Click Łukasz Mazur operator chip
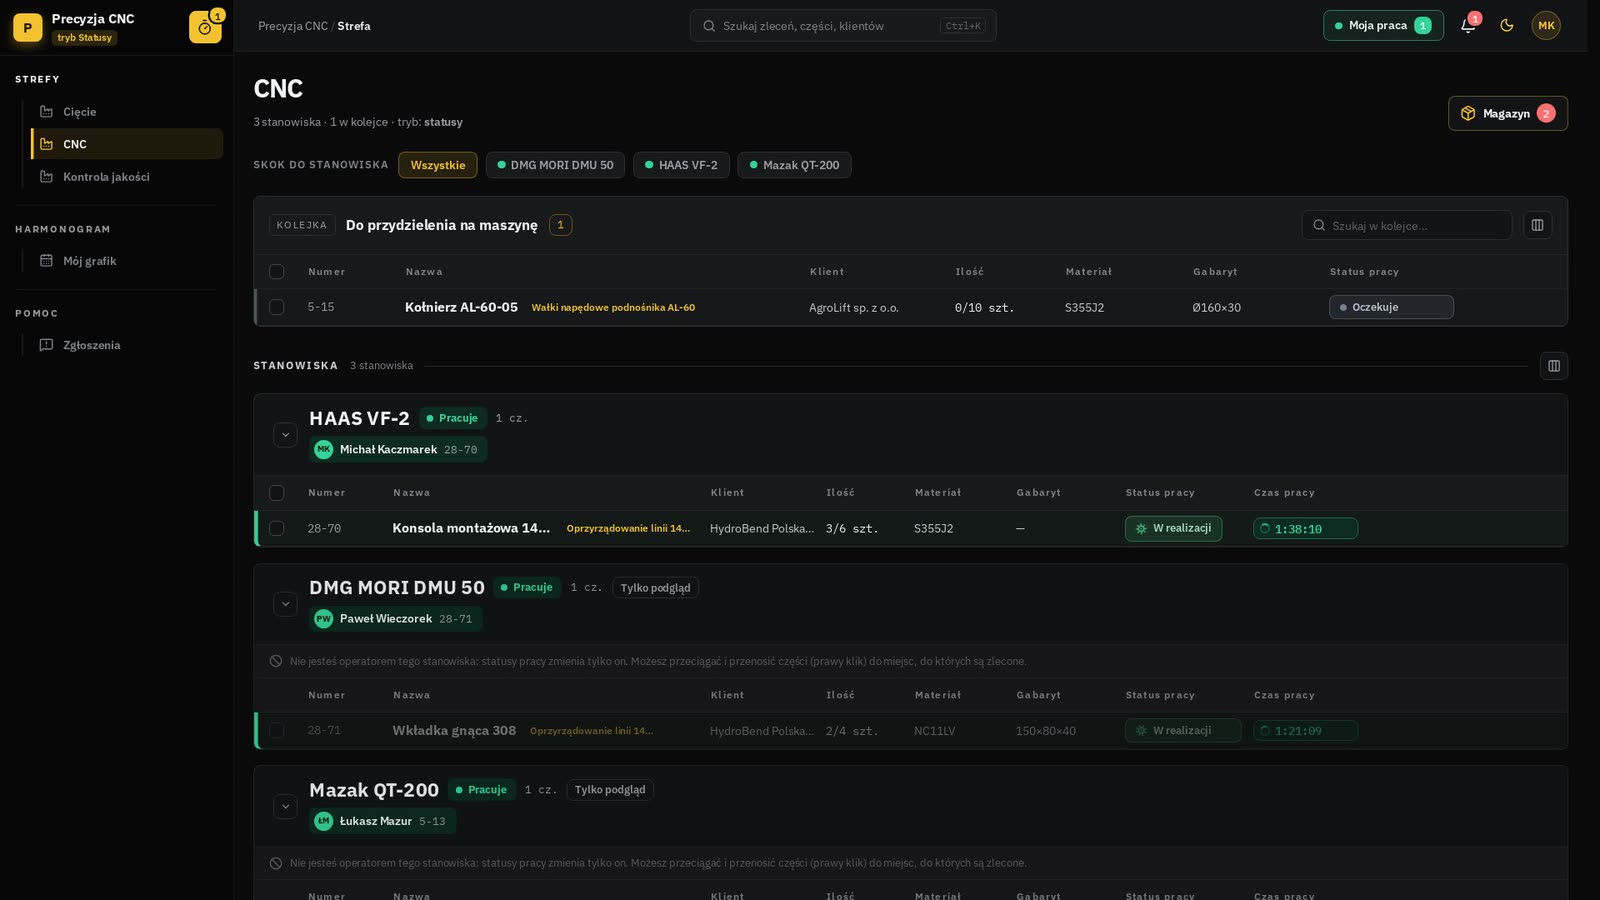Image resolution: width=1600 pixels, height=900 pixels. click(383, 821)
